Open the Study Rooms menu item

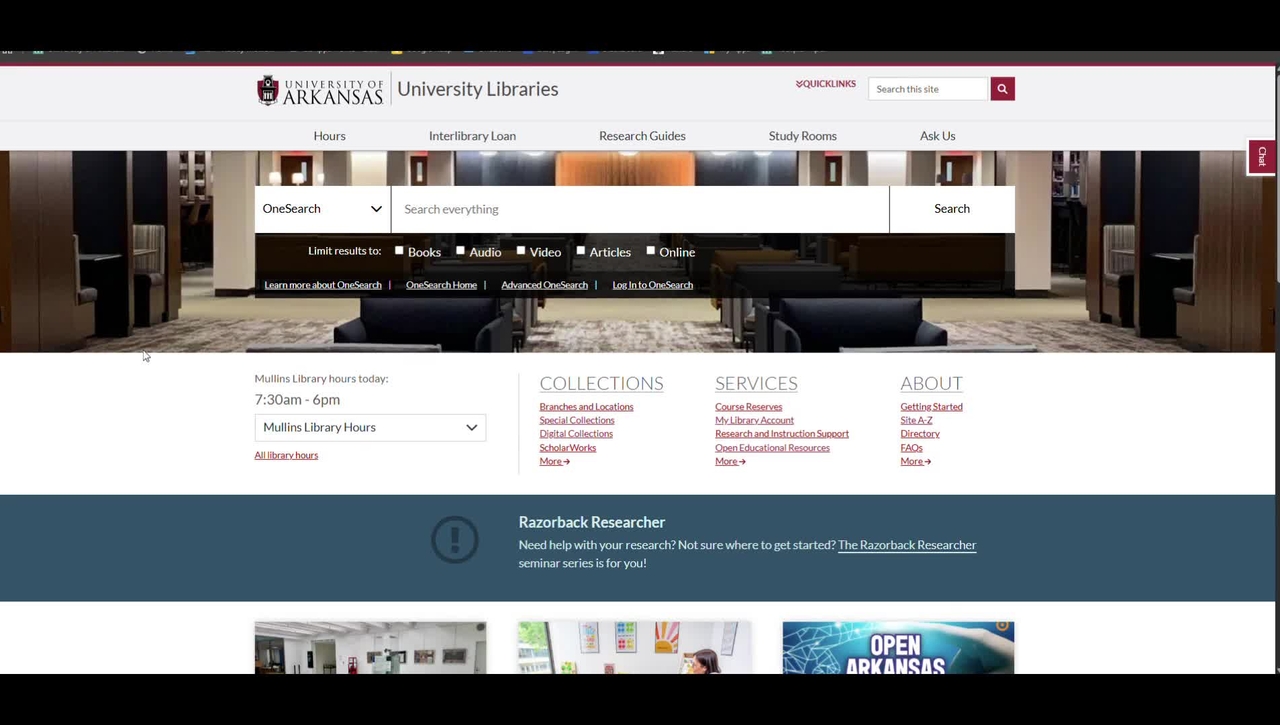[803, 136]
